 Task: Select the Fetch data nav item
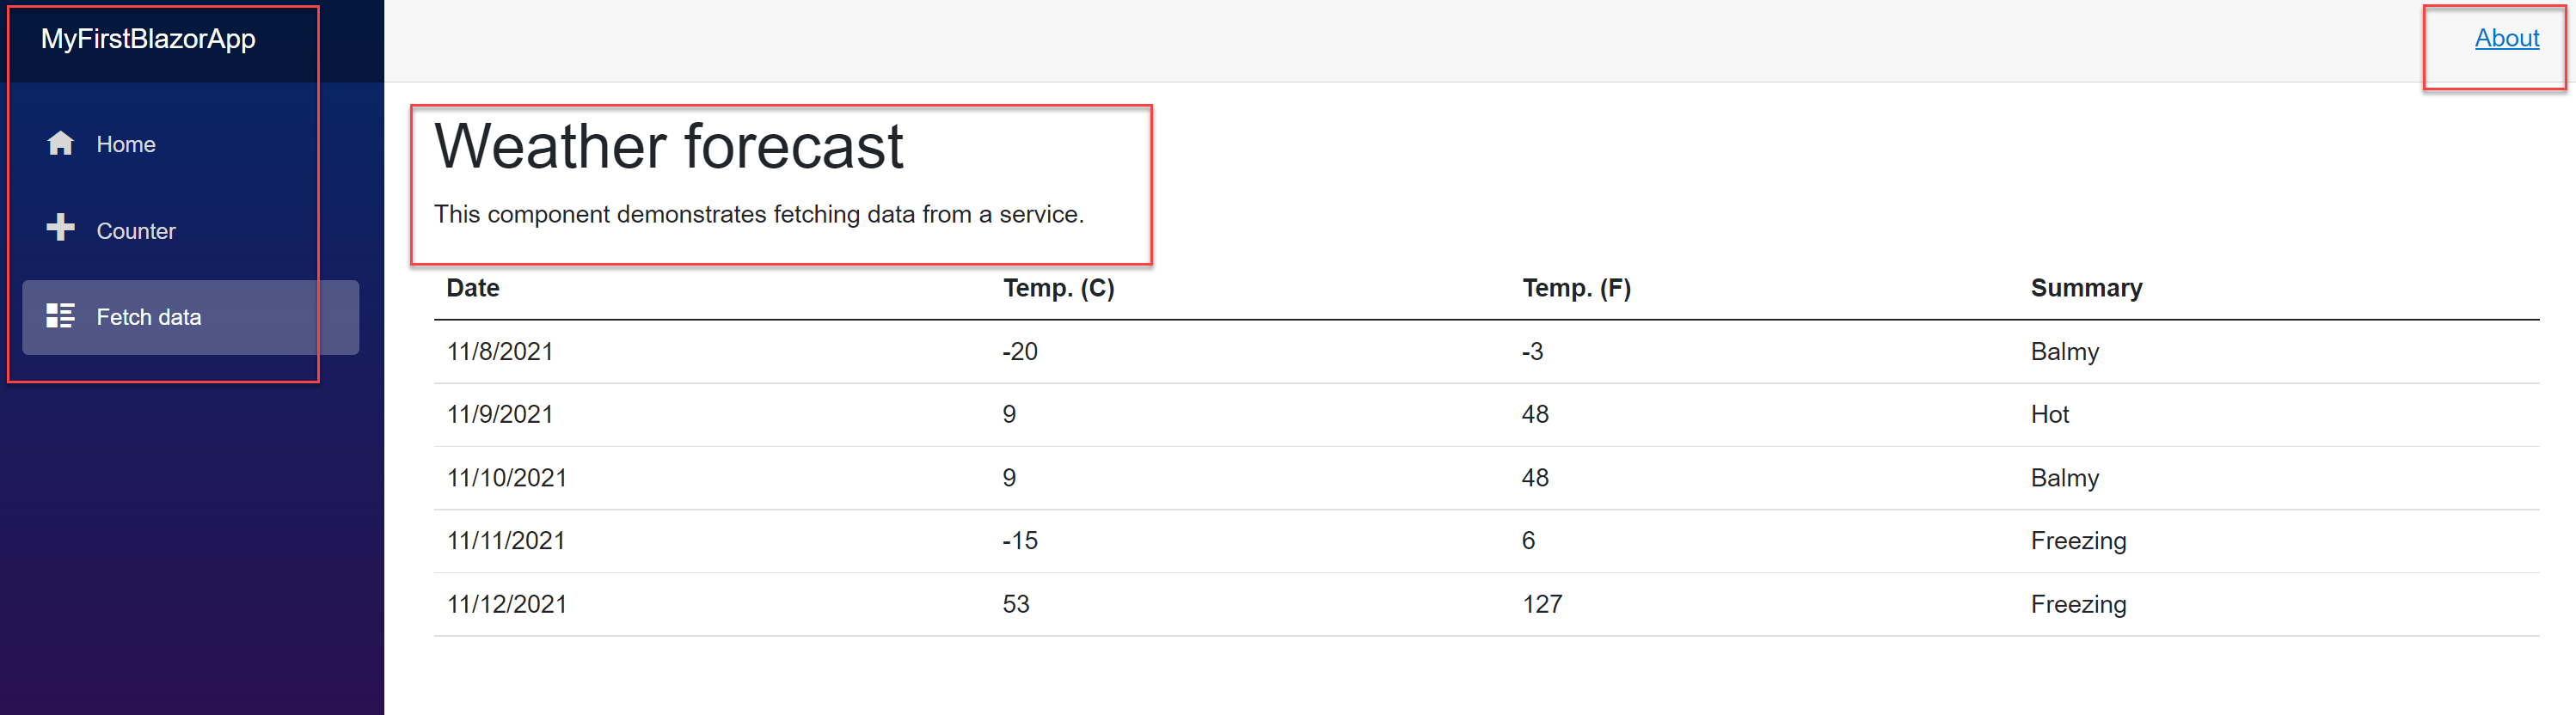tap(148, 317)
